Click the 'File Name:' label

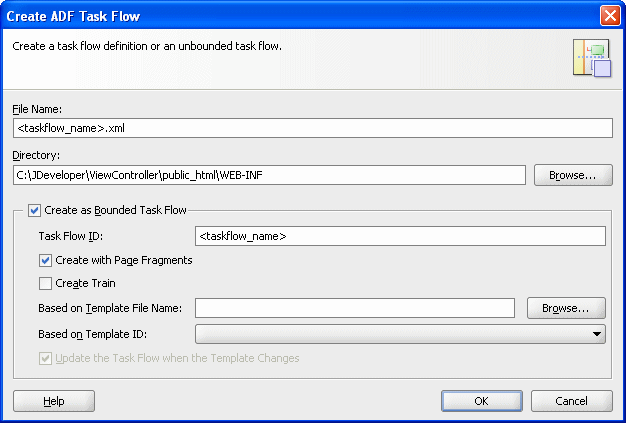point(37,109)
